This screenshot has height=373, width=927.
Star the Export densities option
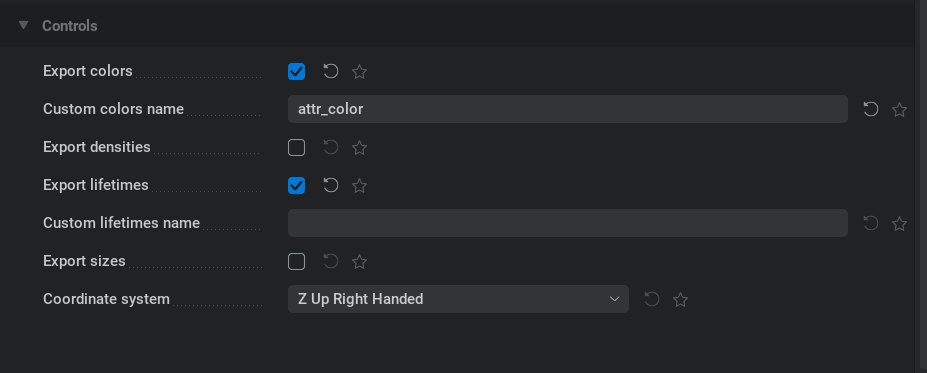[359, 148]
